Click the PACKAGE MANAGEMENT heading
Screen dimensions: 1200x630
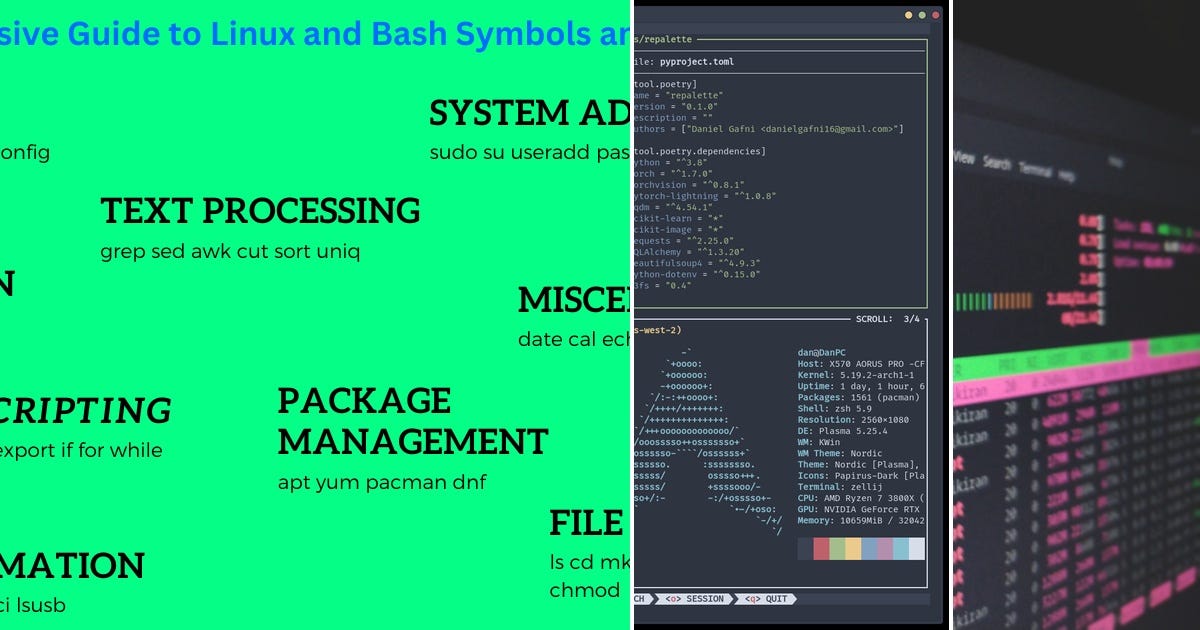click(x=412, y=421)
